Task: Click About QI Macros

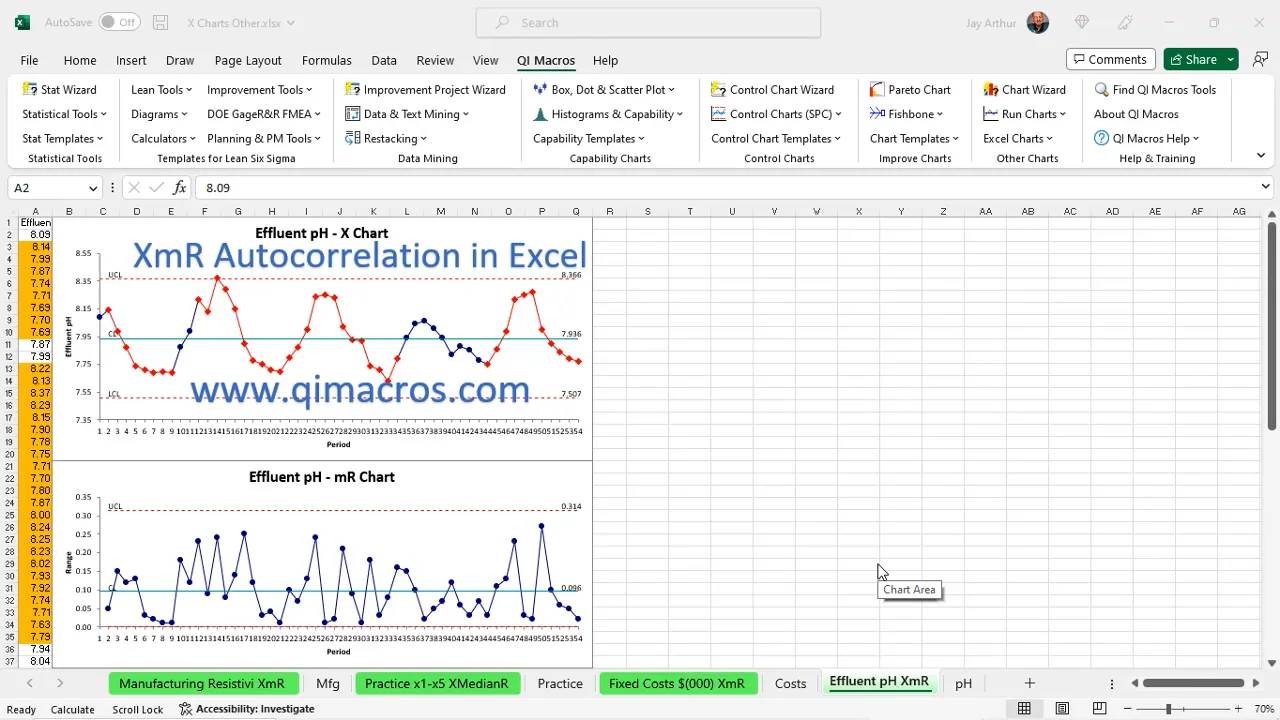Action: (x=1136, y=114)
